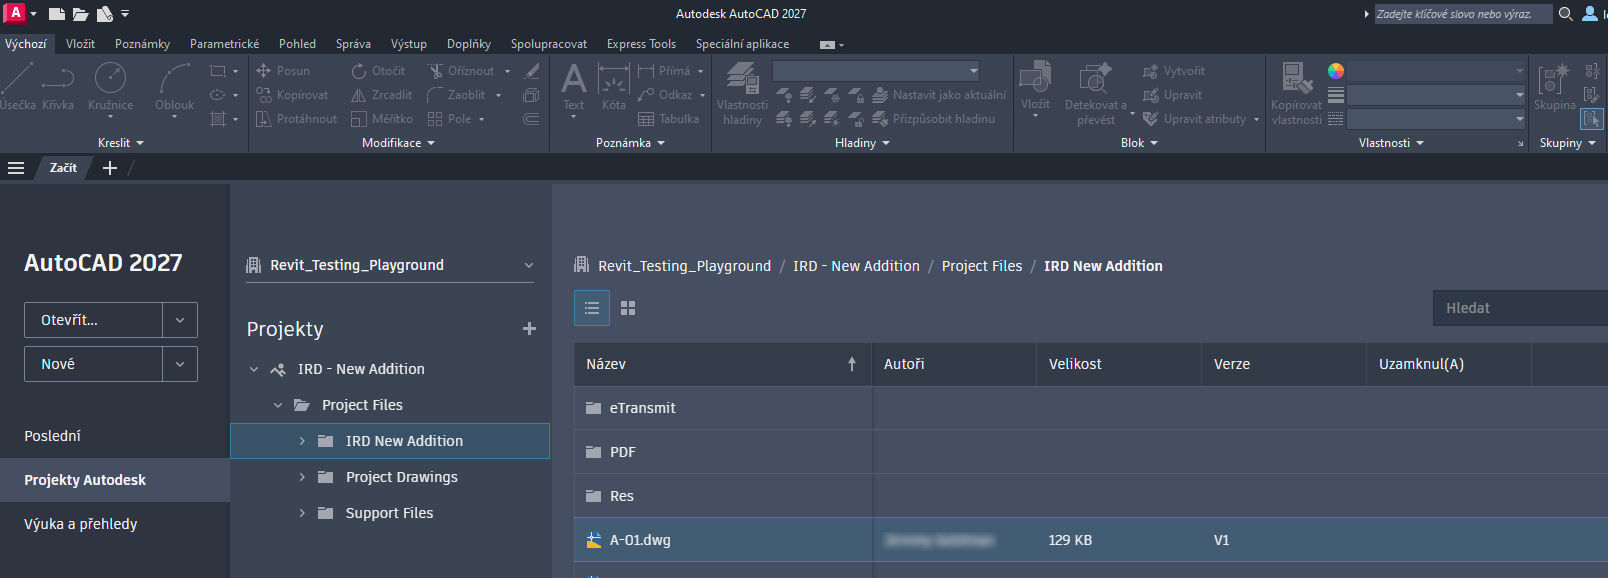Select the Úsečka line tool
The width and height of the screenshot is (1608, 578).
tap(18, 86)
